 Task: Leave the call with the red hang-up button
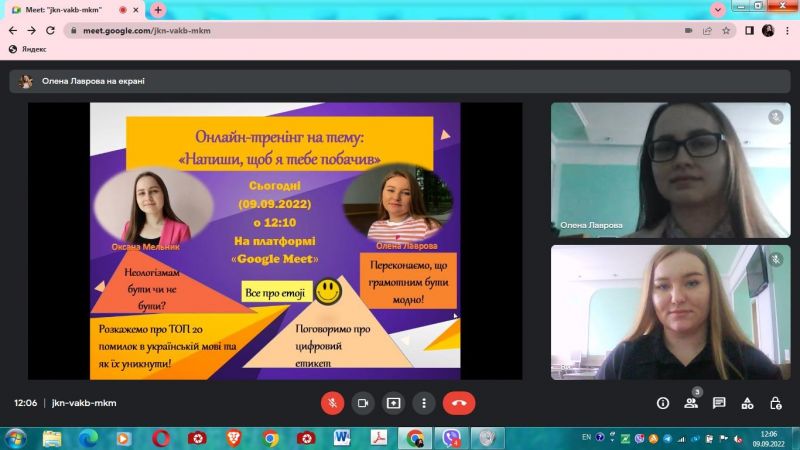point(459,403)
